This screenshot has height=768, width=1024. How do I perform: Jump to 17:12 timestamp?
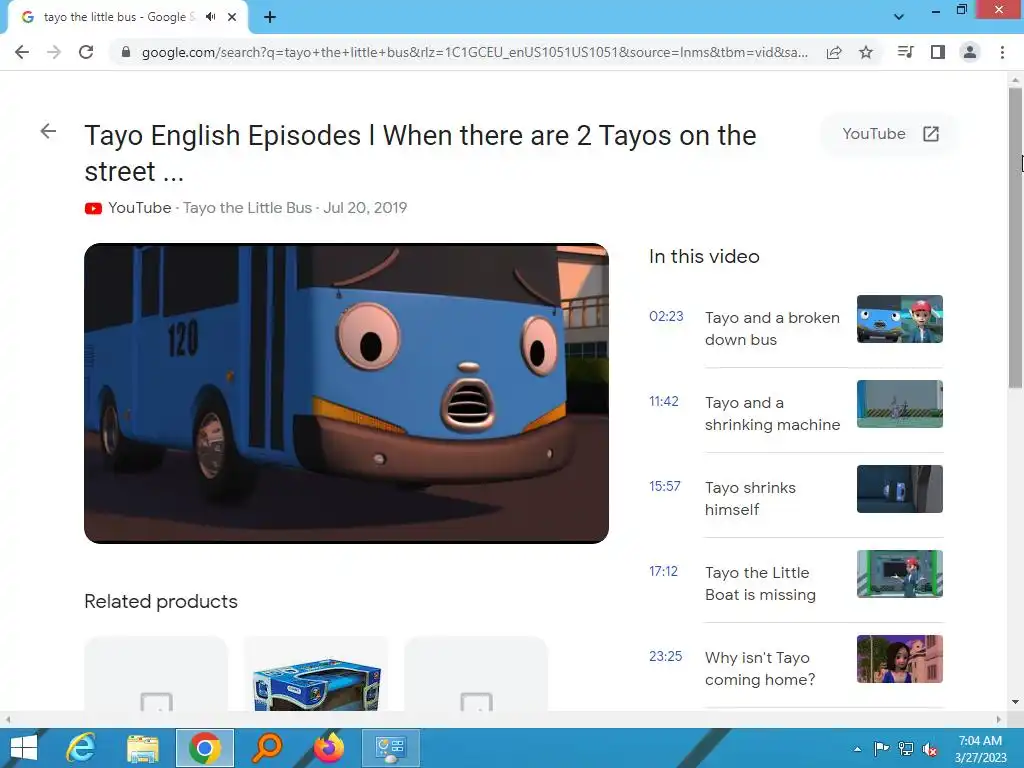click(664, 571)
